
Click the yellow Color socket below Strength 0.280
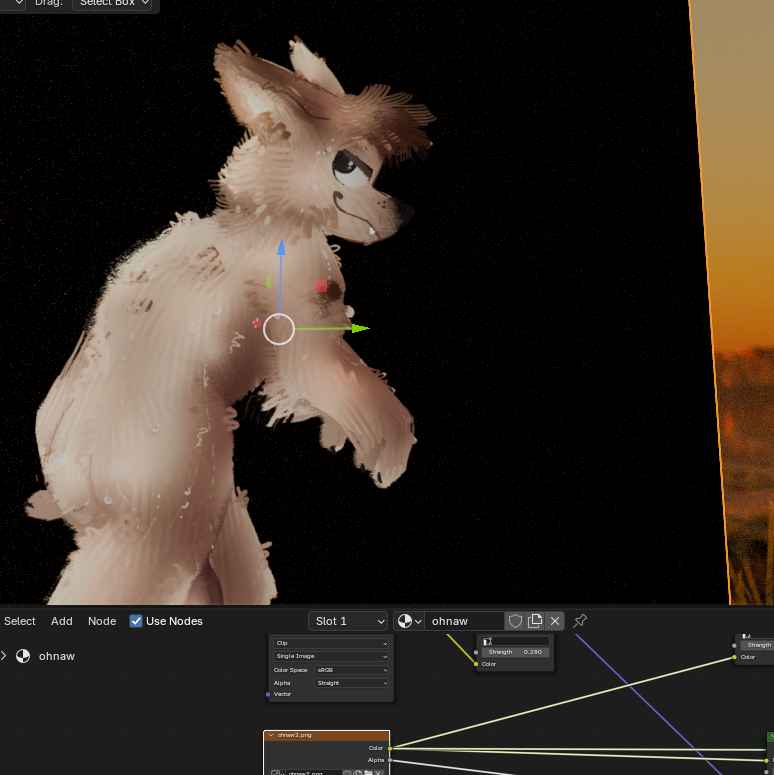476,664
